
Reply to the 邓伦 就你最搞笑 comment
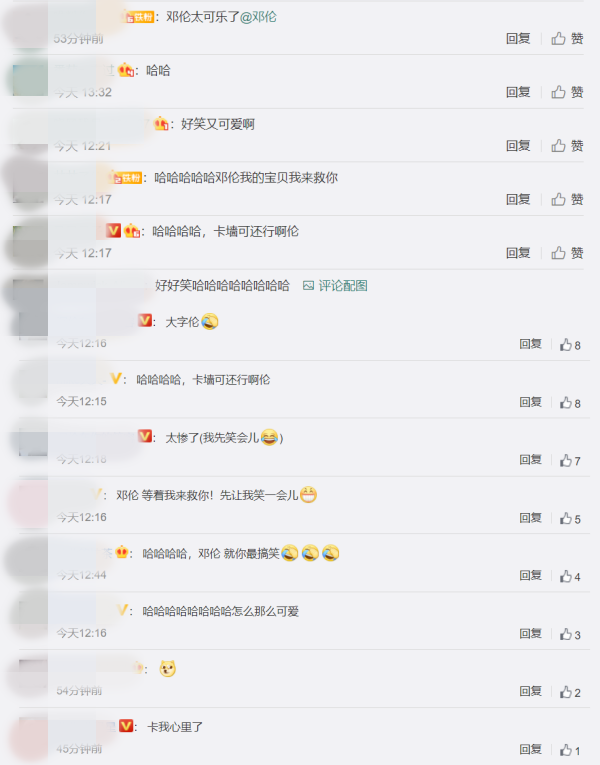(531, 576)
